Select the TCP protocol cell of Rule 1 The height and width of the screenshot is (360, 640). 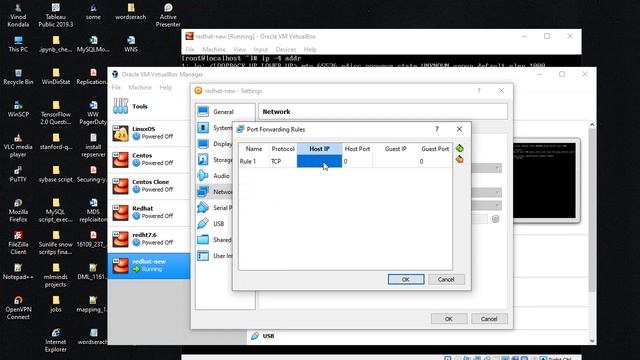[x=283, y=161]
